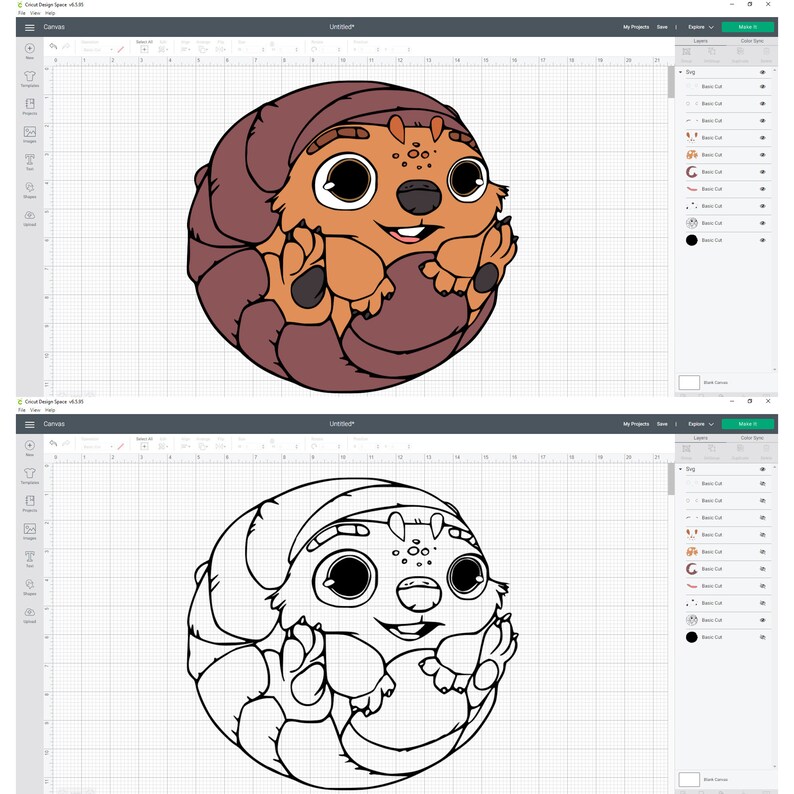Screen dimensions: 794x794
Task: Show orange body layer in lower window
Action: point(763,552)
